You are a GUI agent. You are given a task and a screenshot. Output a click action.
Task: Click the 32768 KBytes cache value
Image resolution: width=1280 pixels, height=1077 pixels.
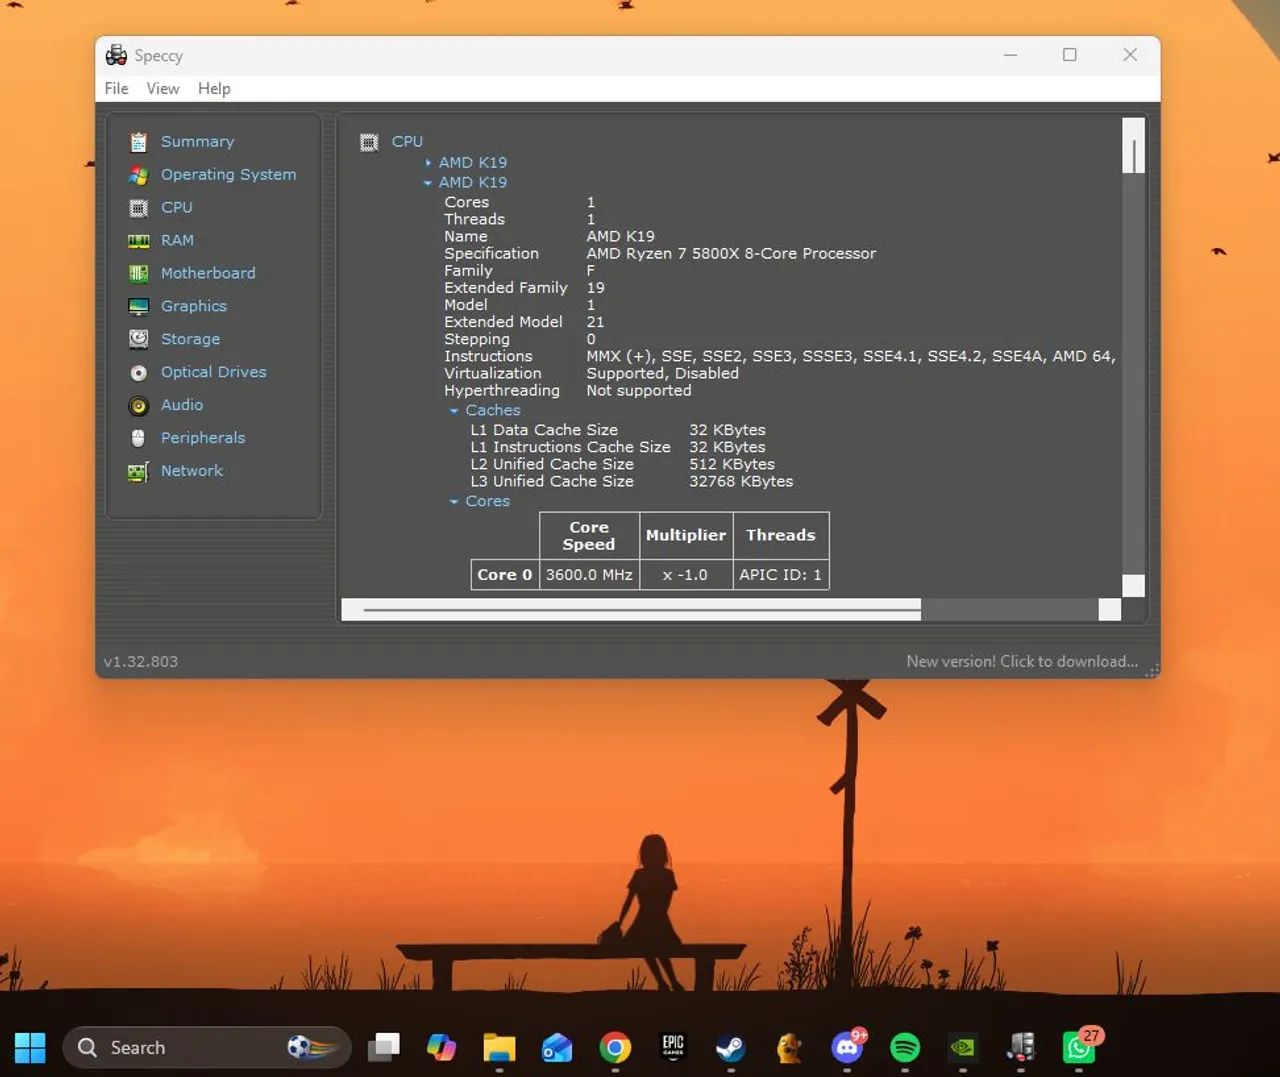[741, 481]
